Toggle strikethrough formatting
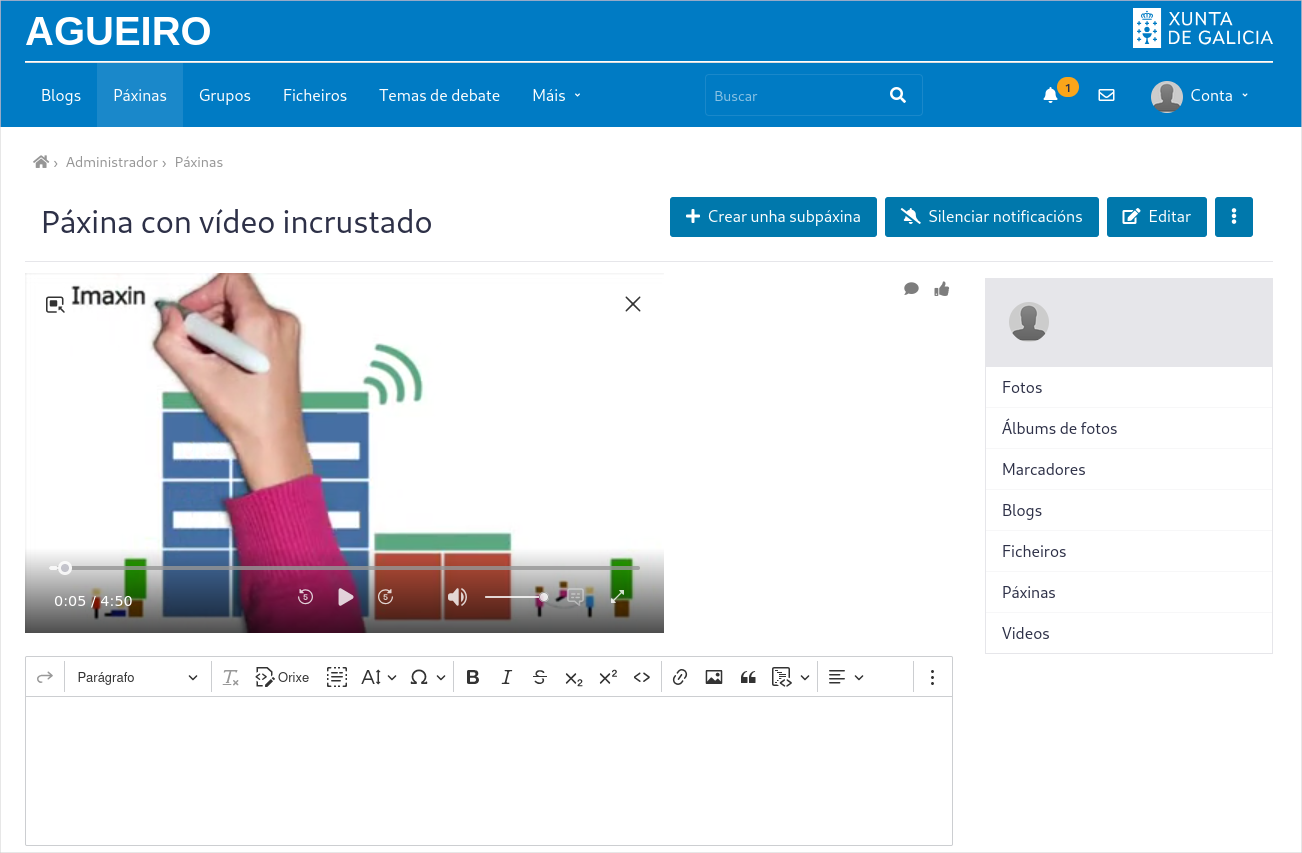The width and height of the screenshot is (1302, 853). (540, 677)
